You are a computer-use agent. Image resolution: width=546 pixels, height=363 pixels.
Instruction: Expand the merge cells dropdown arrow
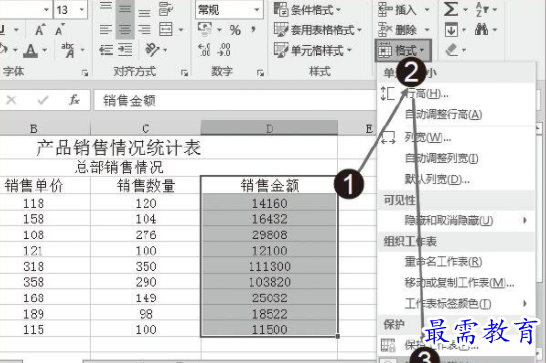[x=181, y=30]
